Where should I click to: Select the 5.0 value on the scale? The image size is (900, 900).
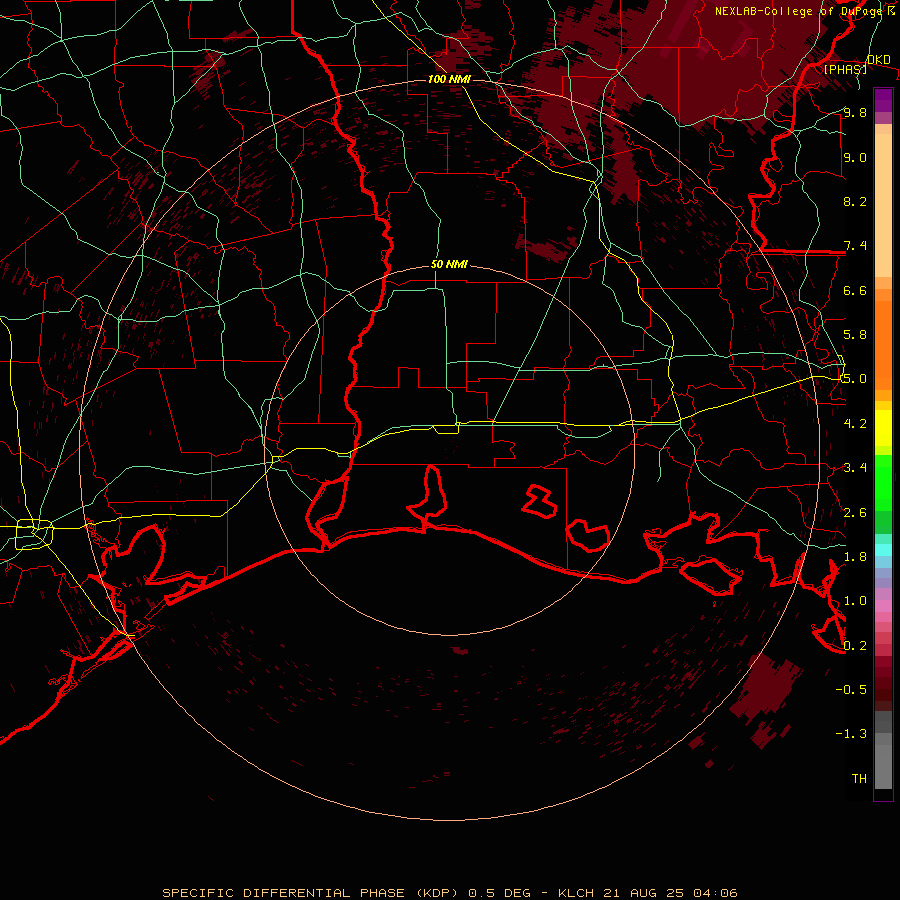pyautogui.click(x=855, y=379)
